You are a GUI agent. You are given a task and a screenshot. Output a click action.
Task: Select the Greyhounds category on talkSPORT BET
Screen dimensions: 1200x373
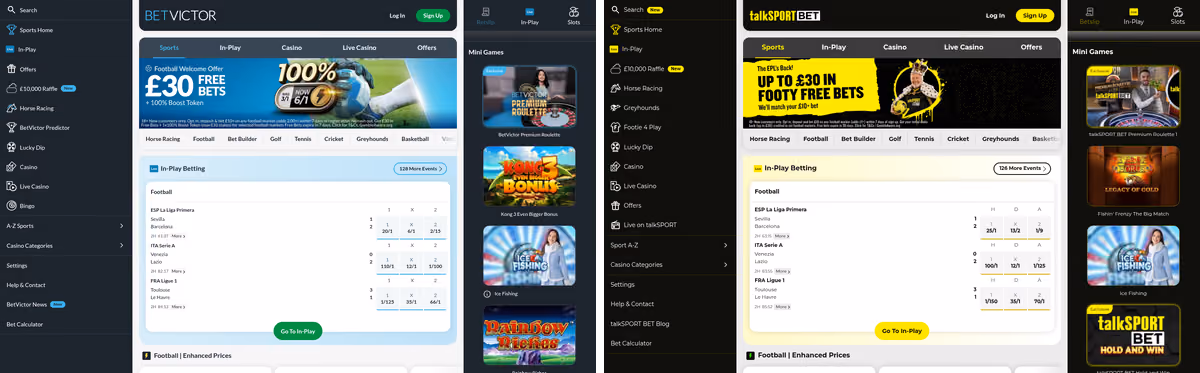[x=1000, y=139]
